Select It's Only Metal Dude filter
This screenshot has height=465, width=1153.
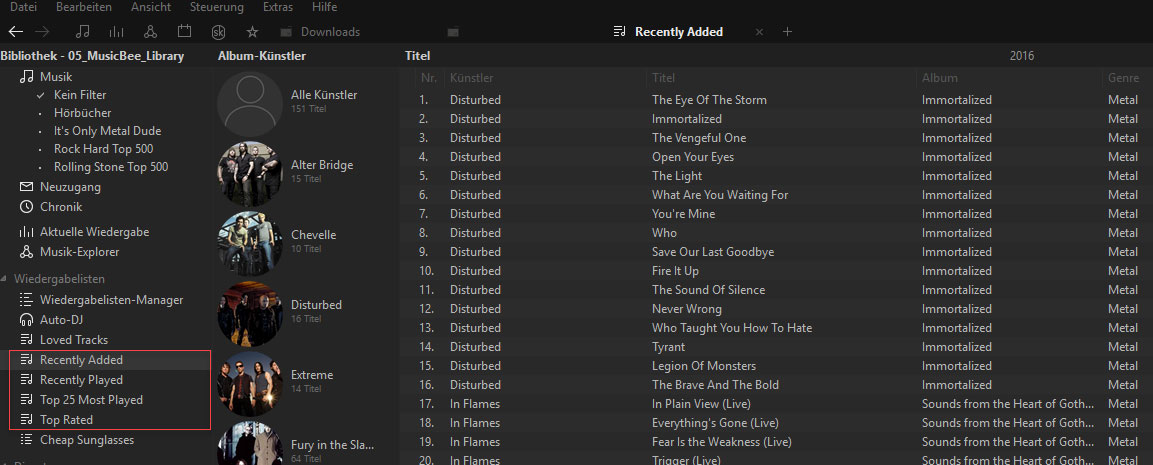[x=107, y=131]
